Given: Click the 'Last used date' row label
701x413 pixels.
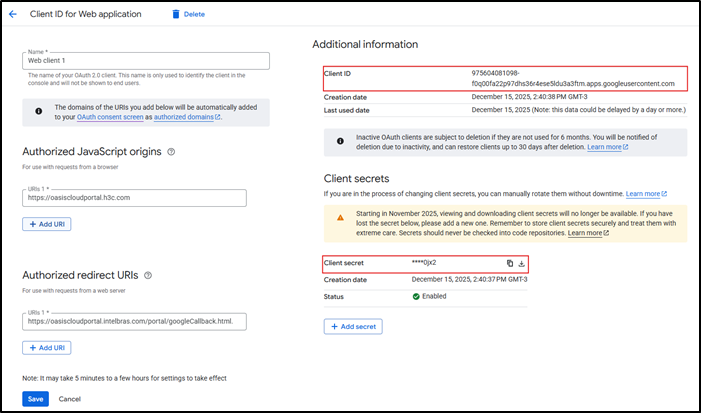Looking at the screenshot, I should click(x=346, y=110).
